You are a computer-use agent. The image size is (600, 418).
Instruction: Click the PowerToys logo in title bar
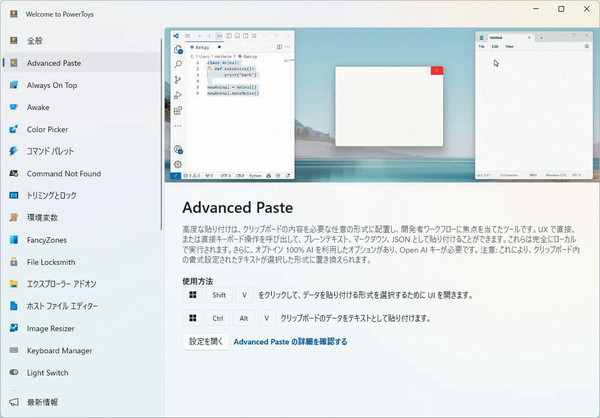pos(14,14)
